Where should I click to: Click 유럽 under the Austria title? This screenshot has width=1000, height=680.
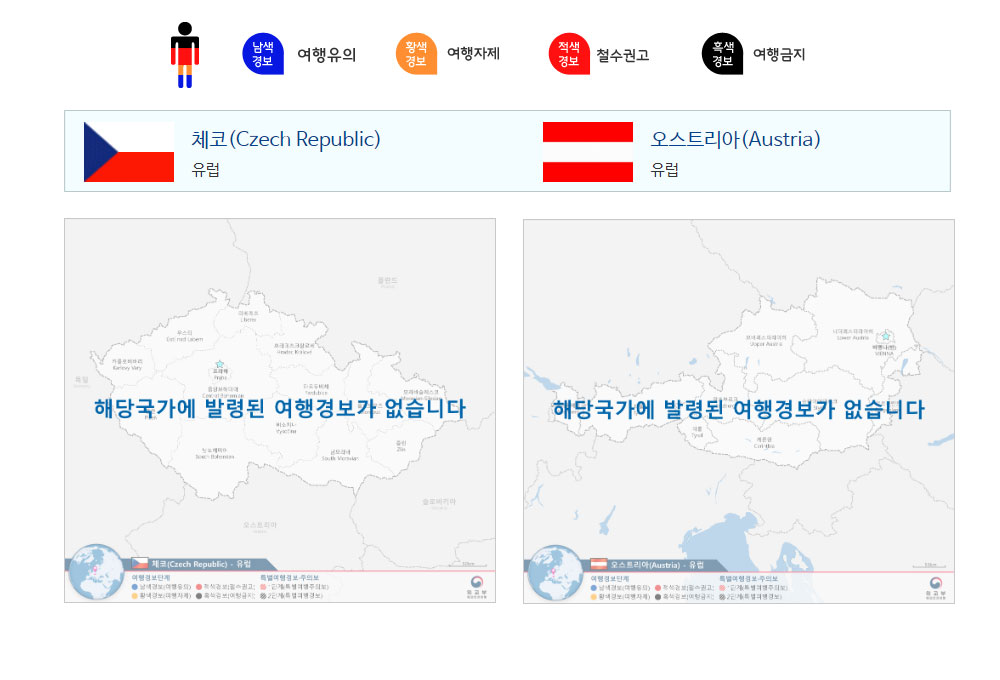click(x=665, y=170)
